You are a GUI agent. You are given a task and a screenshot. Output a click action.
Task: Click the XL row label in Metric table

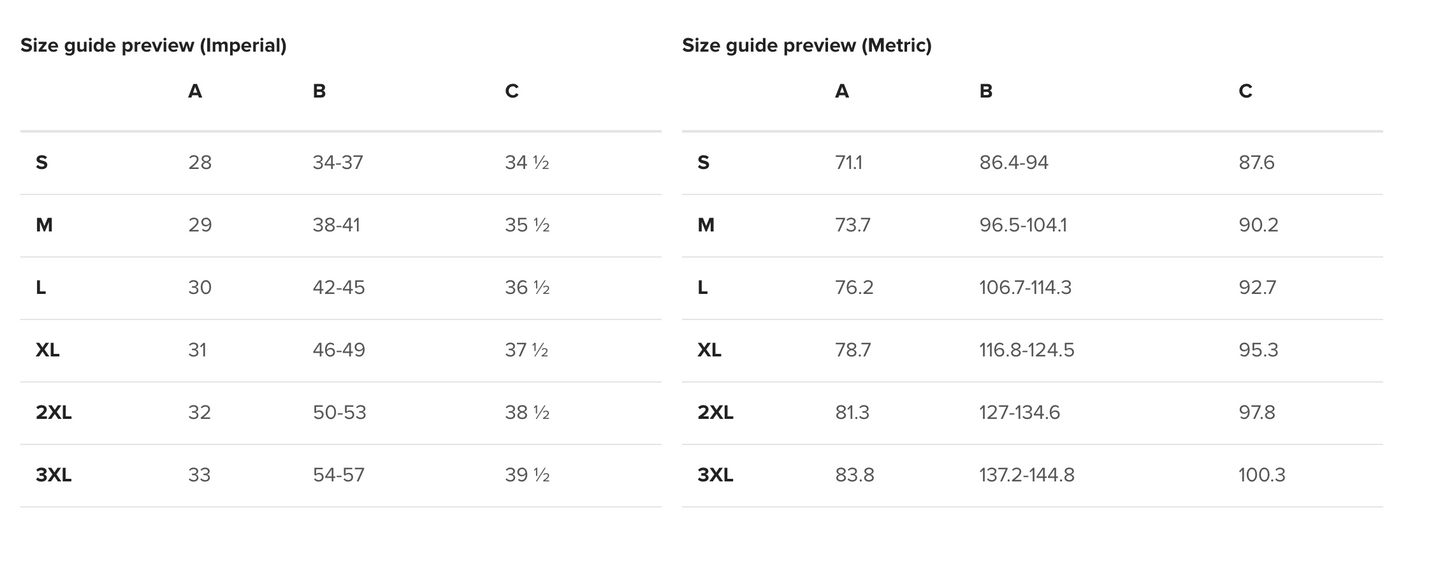(709, 350)
